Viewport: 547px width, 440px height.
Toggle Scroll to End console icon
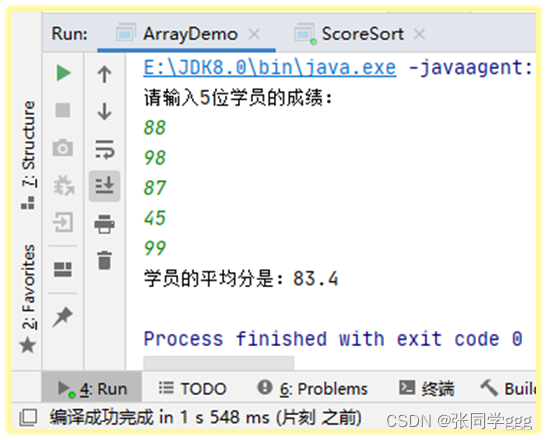point(104,186)
